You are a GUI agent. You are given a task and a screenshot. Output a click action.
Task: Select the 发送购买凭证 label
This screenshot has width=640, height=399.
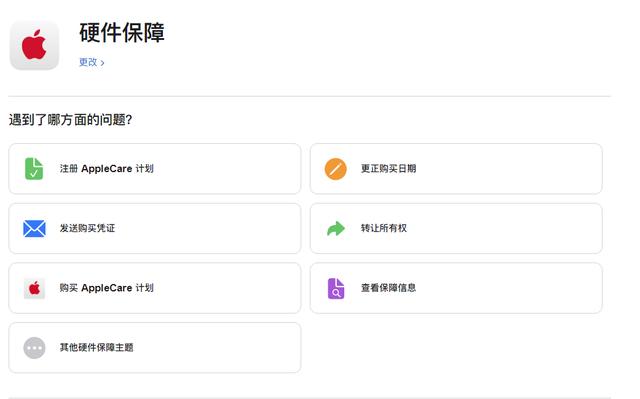click(87, 228)
